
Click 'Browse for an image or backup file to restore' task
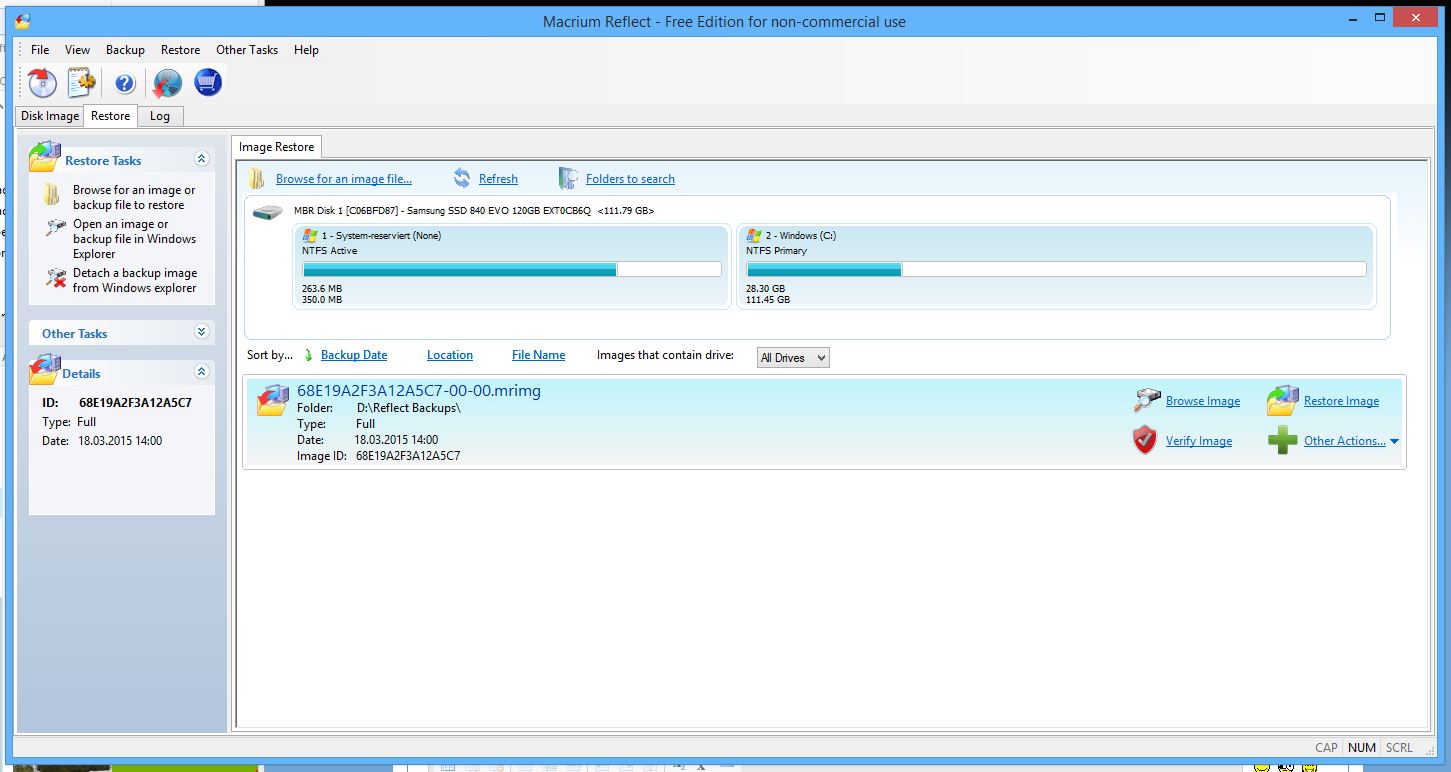coord(134,197)
